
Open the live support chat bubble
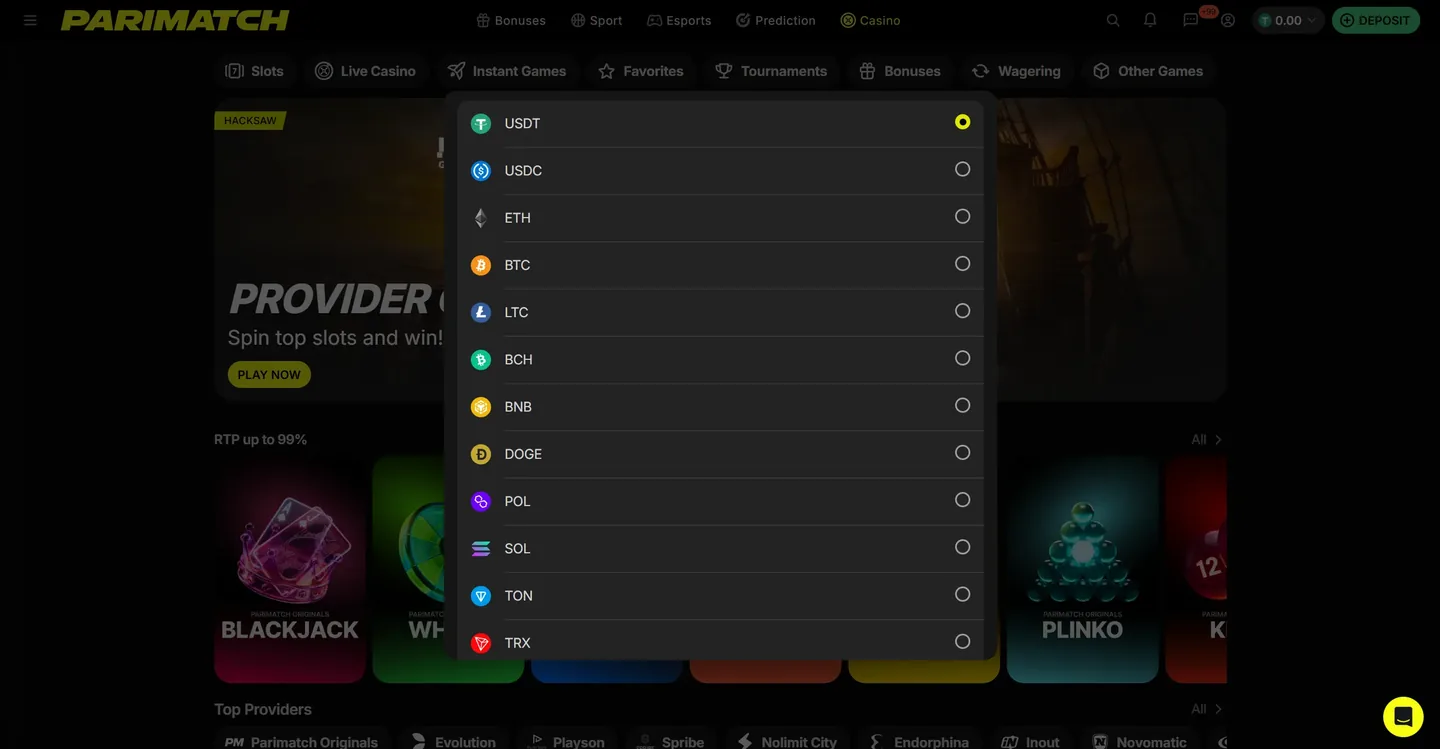[x=1403, y=716]
